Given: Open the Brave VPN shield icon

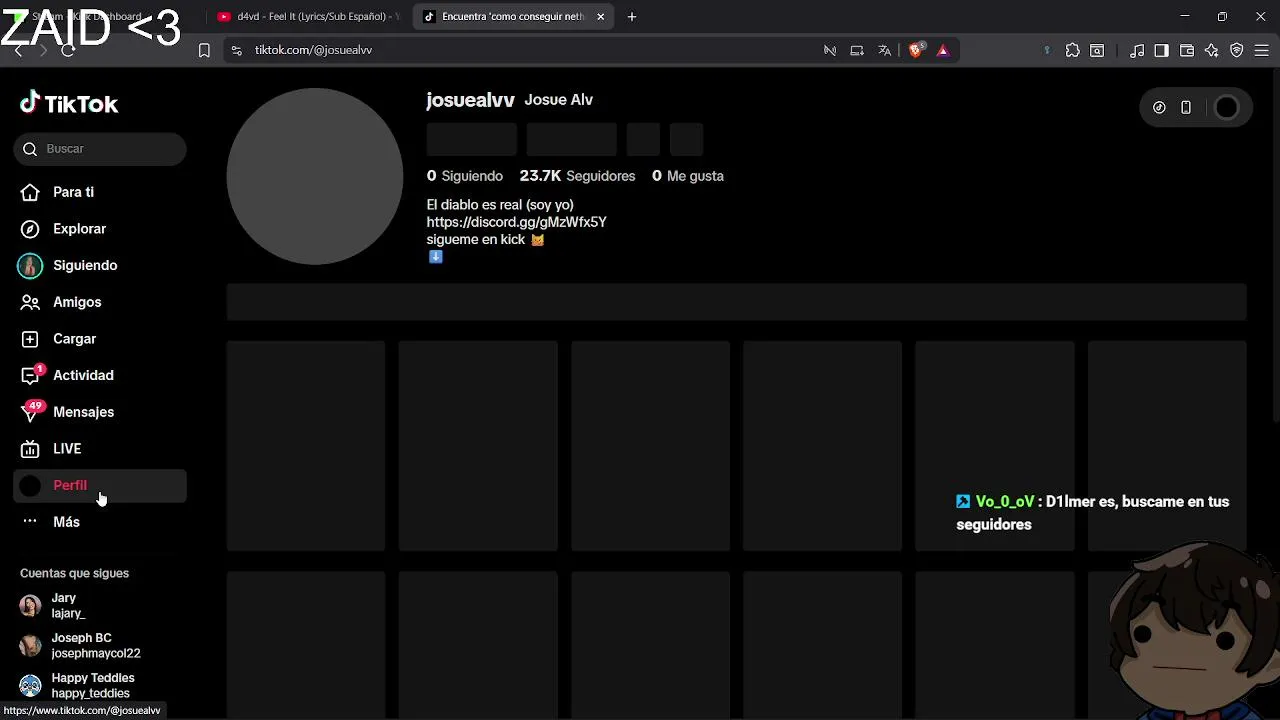Looking at the screenshot, I should point(1237,50).
